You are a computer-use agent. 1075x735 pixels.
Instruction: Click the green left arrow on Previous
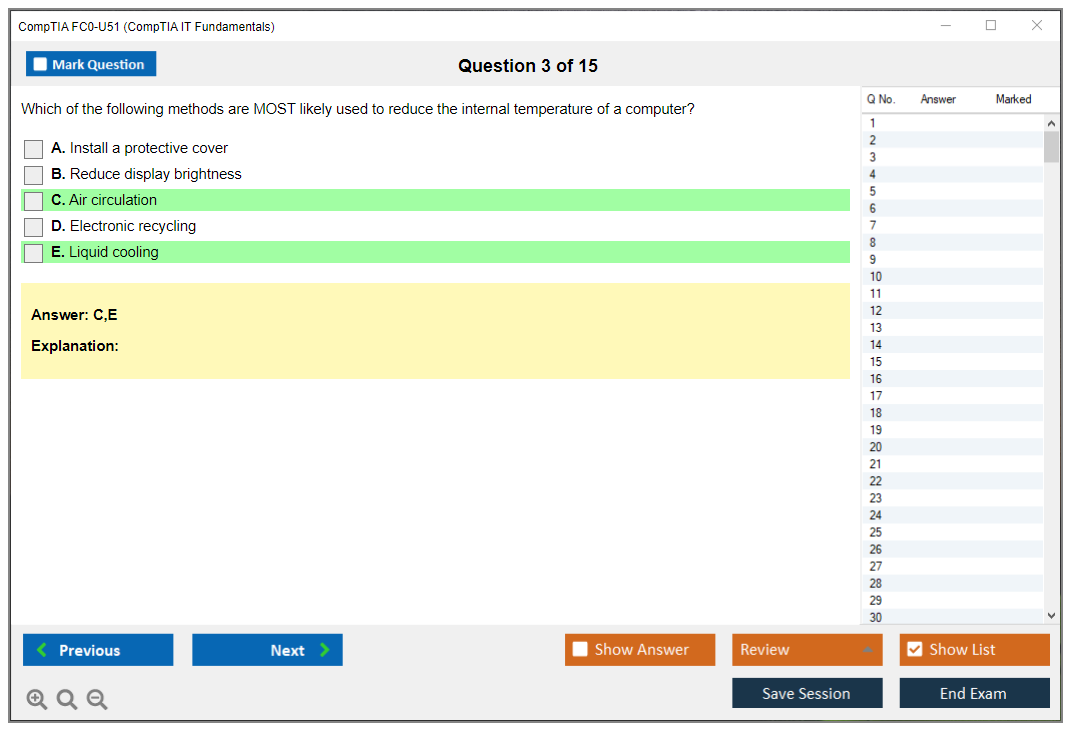pos(42,650)
